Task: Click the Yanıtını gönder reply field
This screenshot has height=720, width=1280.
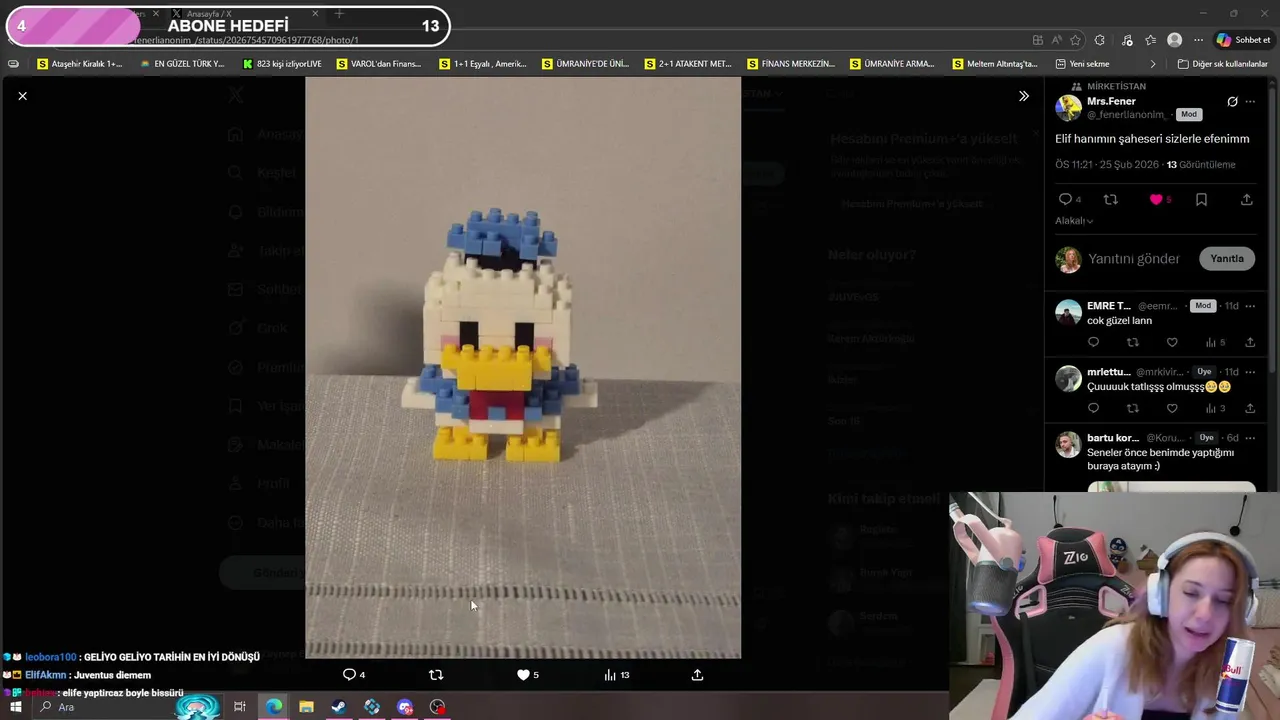Action: click(x=1134, y=259)
